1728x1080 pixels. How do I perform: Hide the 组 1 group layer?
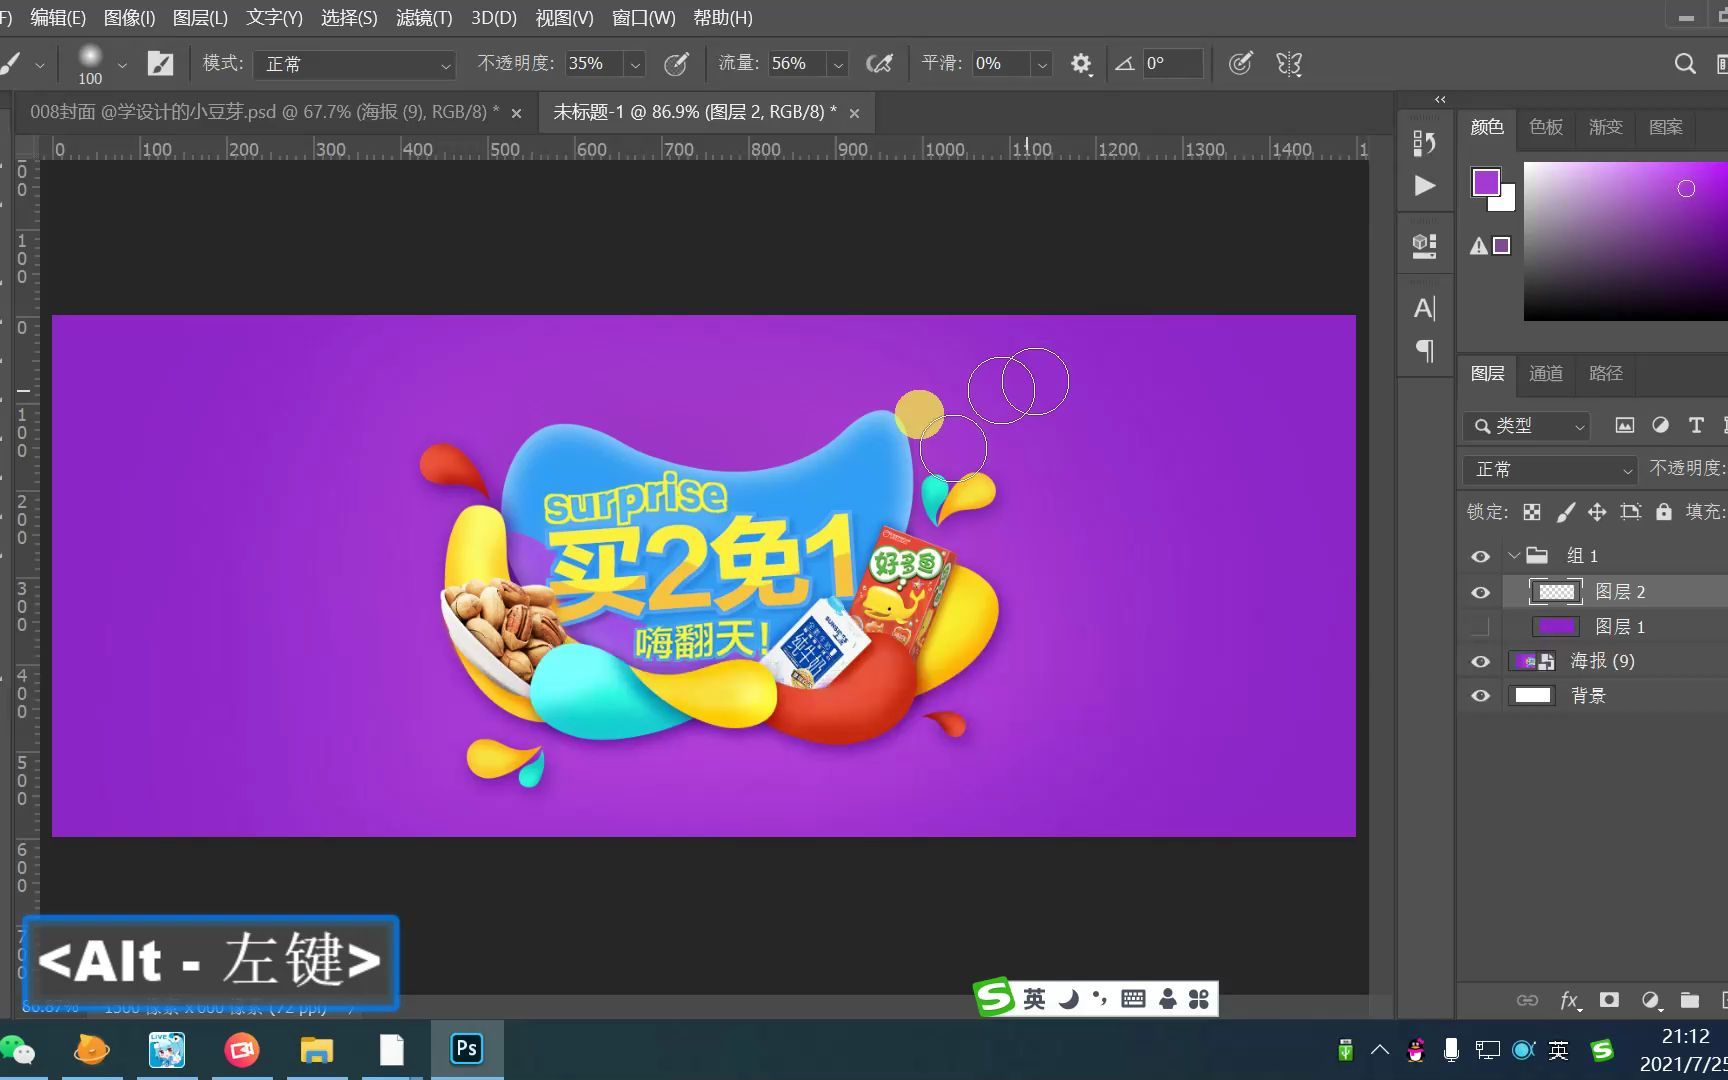click(1480, 556)
